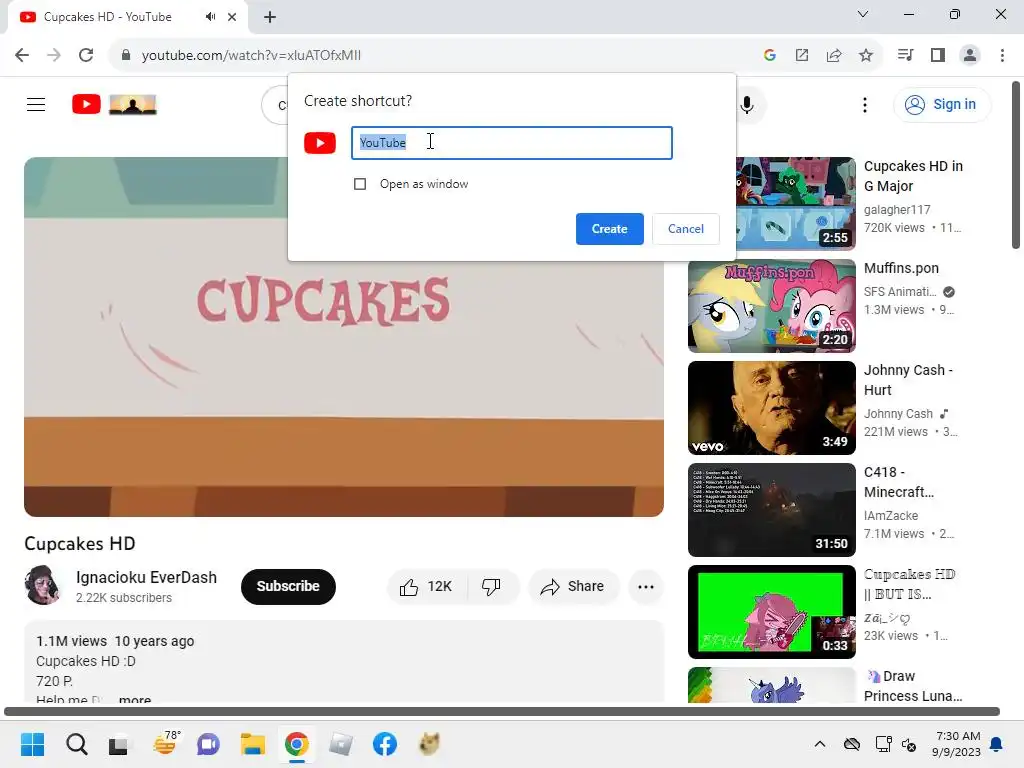Open the Google search side icon

tap(770, 56)
